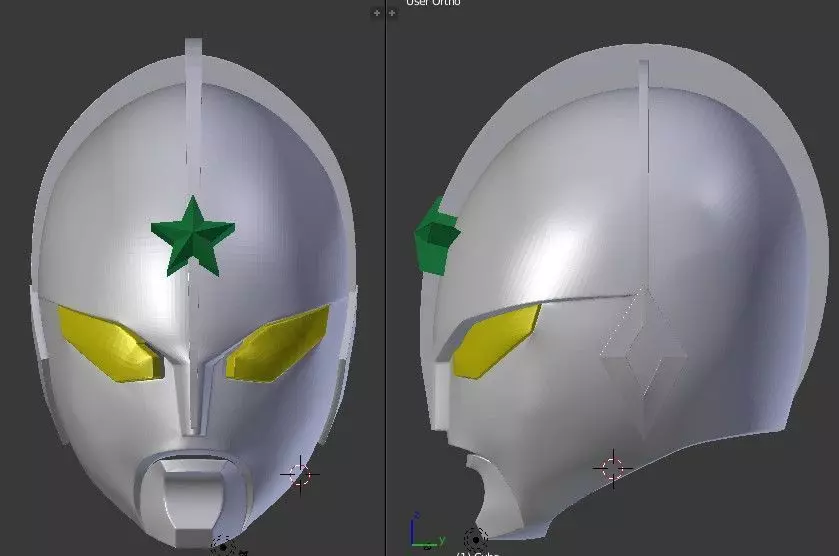Viewport: 839px width, 556px height.
Task: Select the green star in the side view
Action: coord(437,236)
